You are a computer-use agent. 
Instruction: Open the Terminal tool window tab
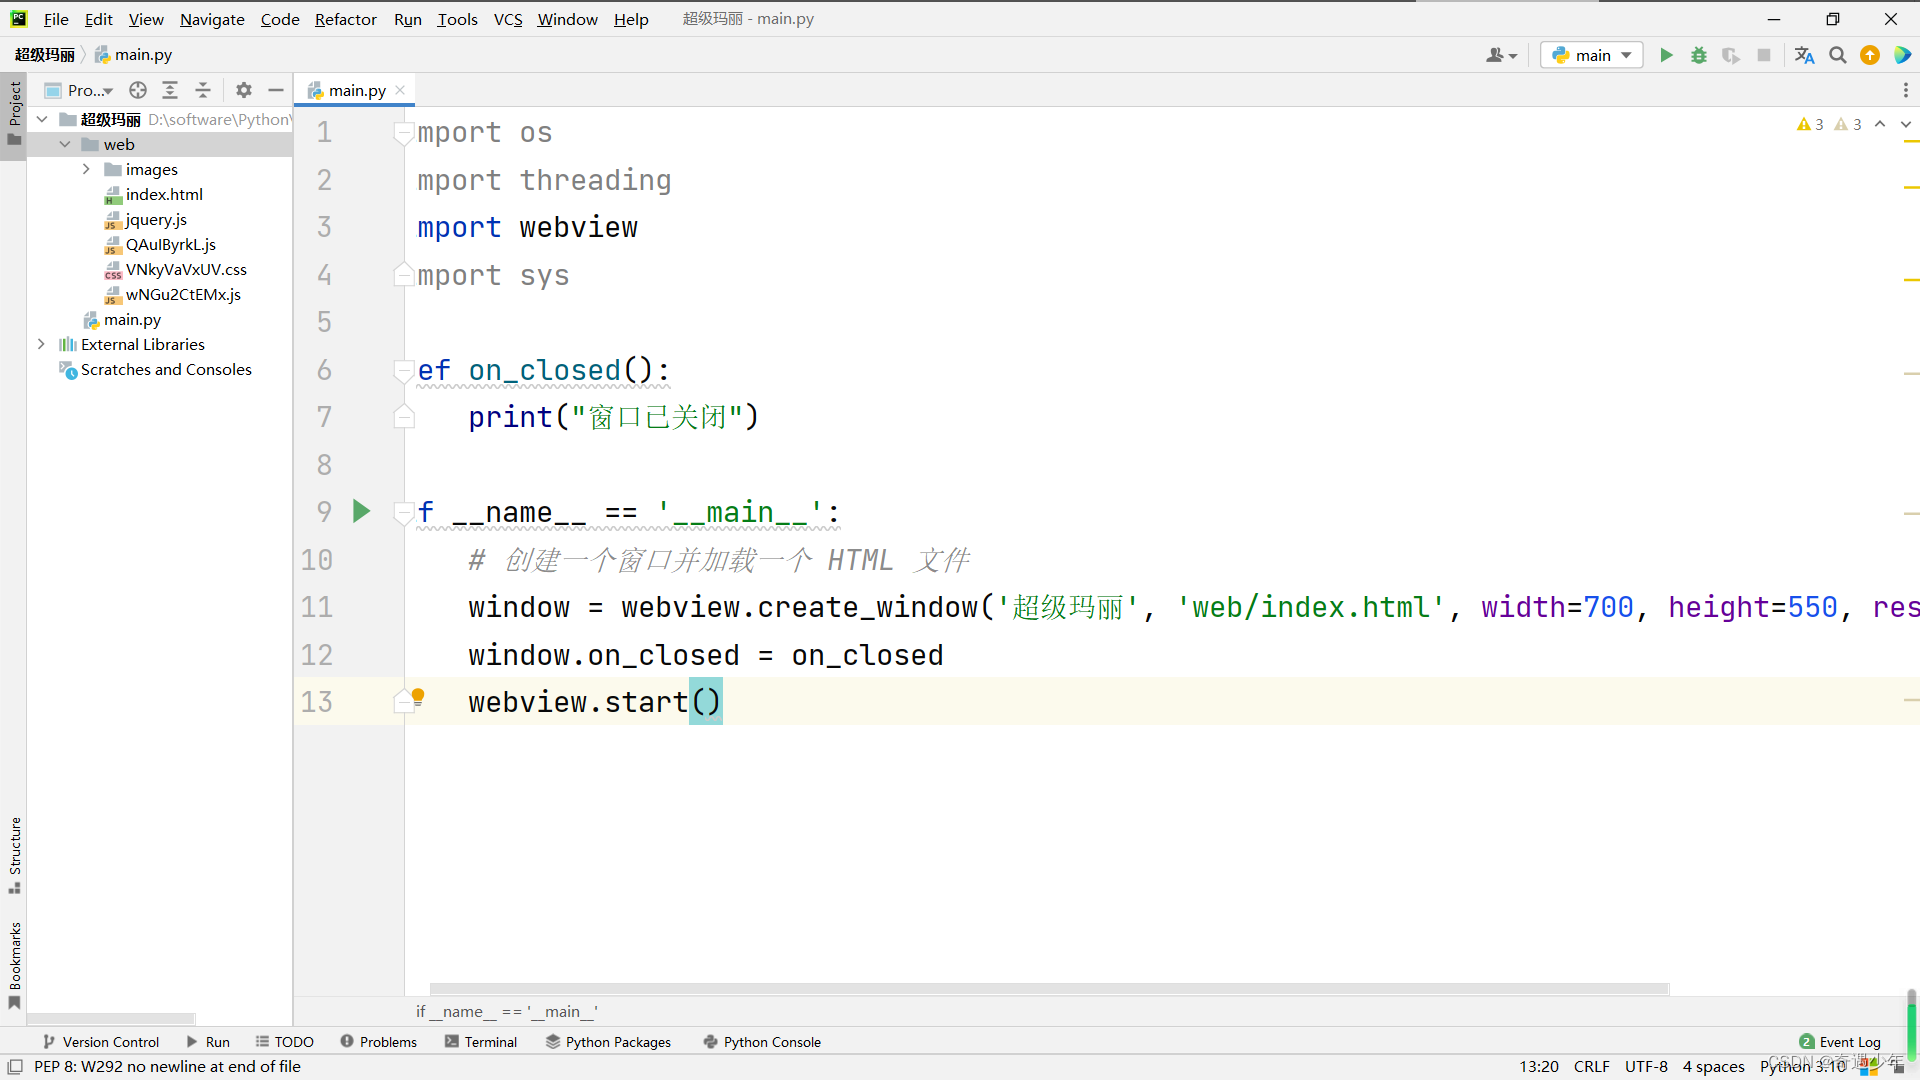[481, 1041]
